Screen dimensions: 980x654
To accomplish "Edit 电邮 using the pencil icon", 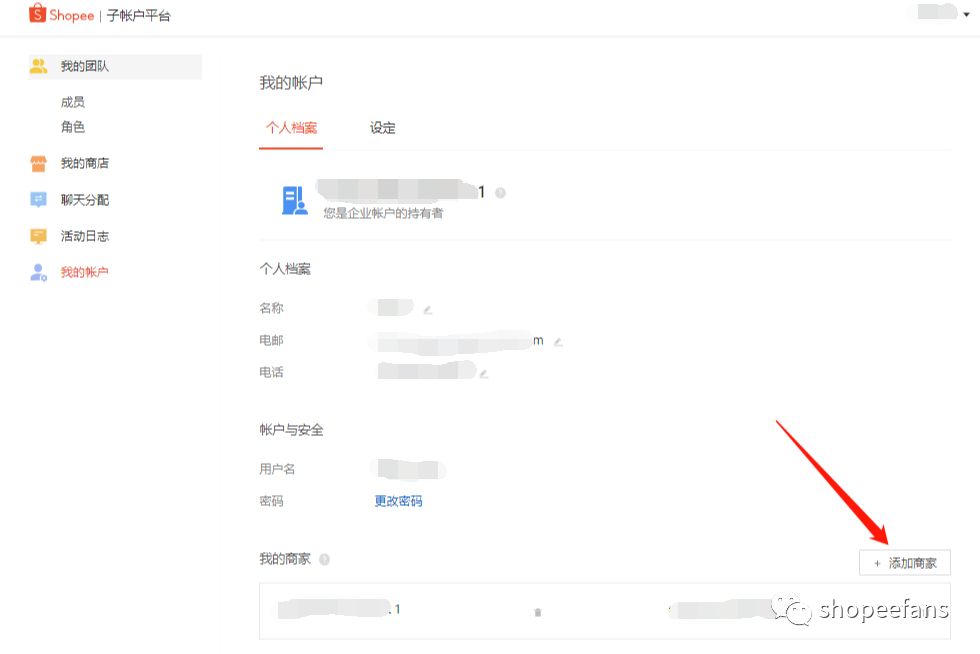I will tap(558, 341).
